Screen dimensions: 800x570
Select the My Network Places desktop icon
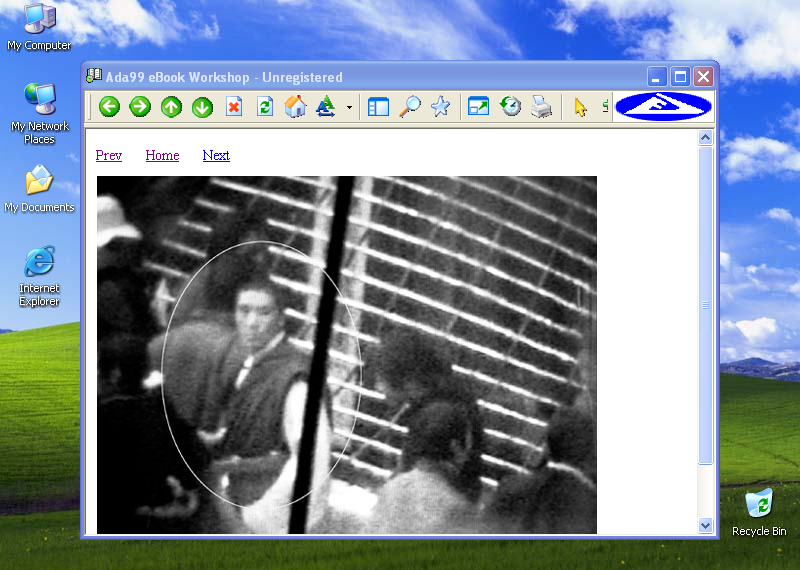[39, 113]
